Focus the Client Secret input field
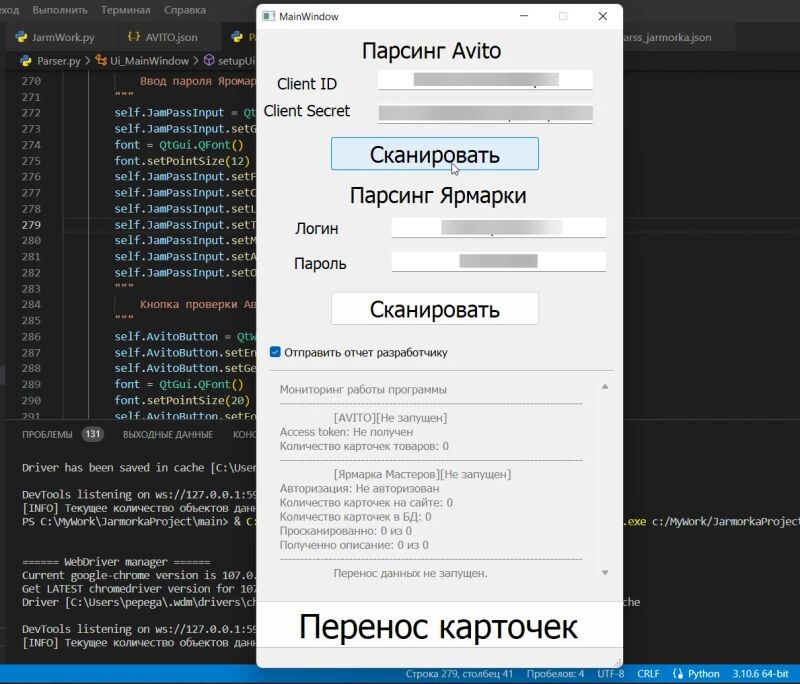The image size is (800, 684). coord(485,113)
